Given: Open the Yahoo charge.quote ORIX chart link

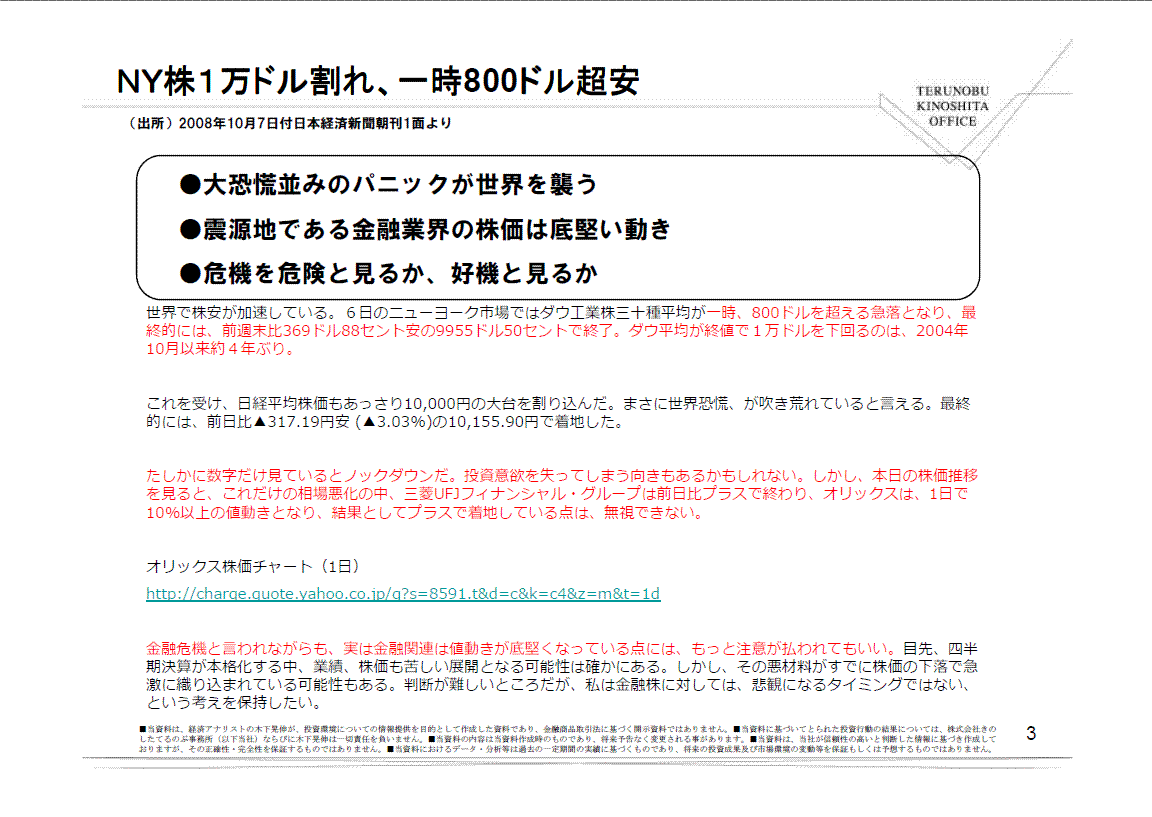Looking at the screenshot, I should (x=402, y=594).
